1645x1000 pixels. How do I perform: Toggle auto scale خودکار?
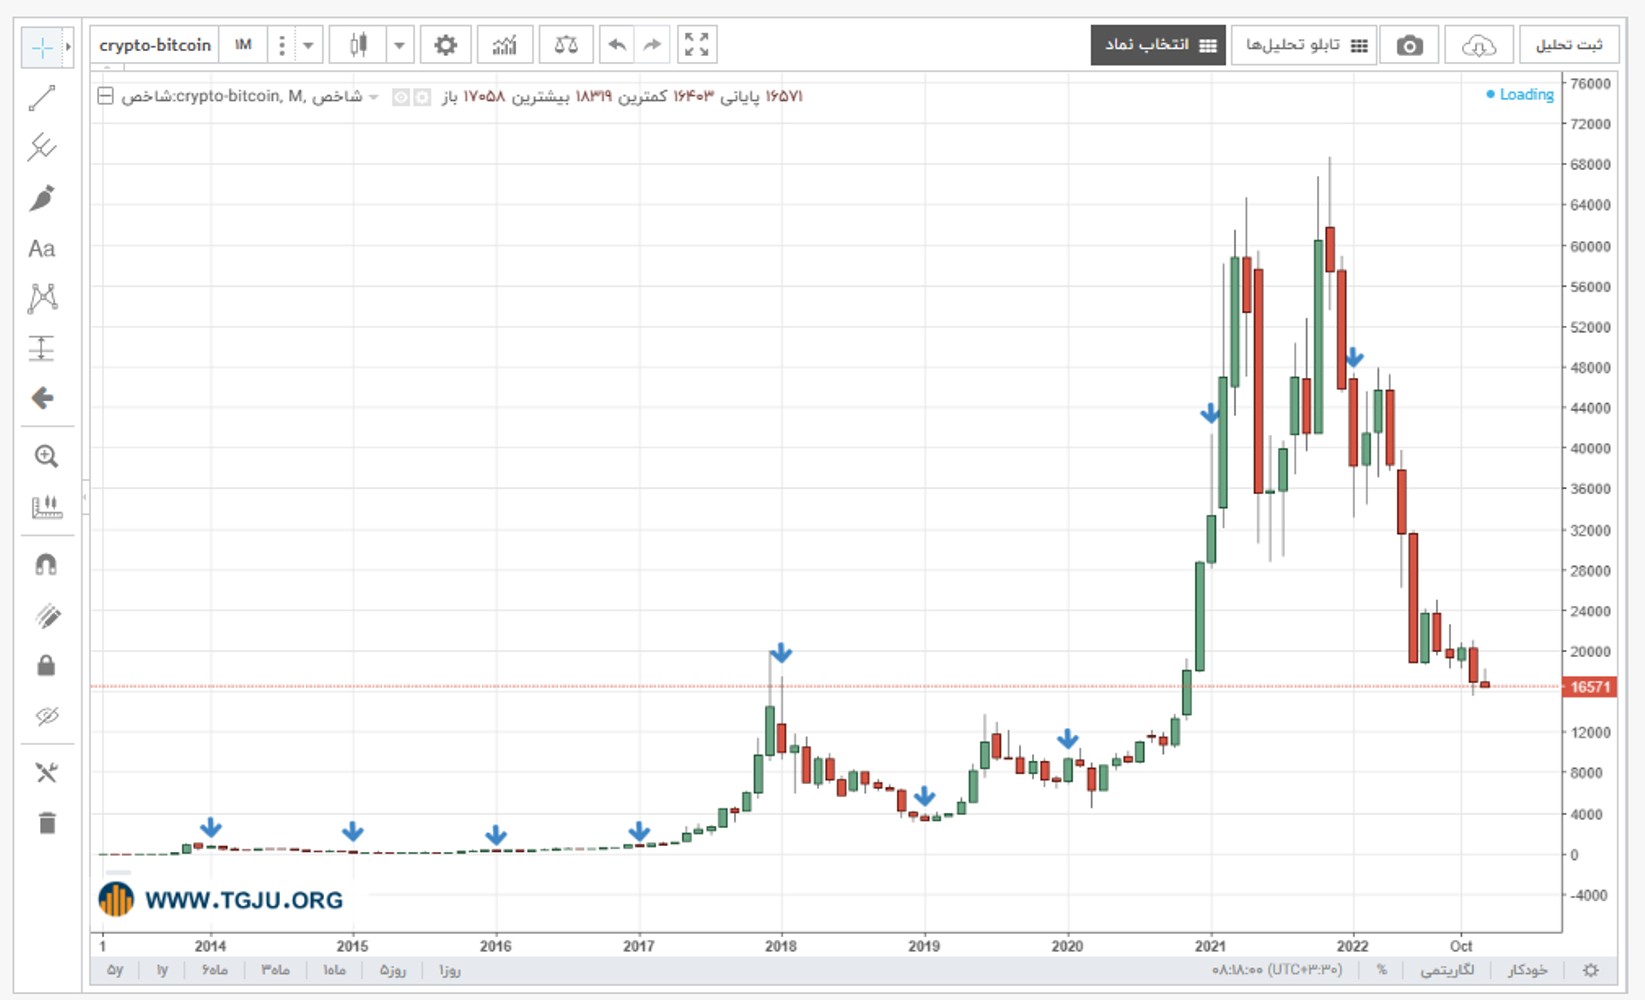[1528, 970]
